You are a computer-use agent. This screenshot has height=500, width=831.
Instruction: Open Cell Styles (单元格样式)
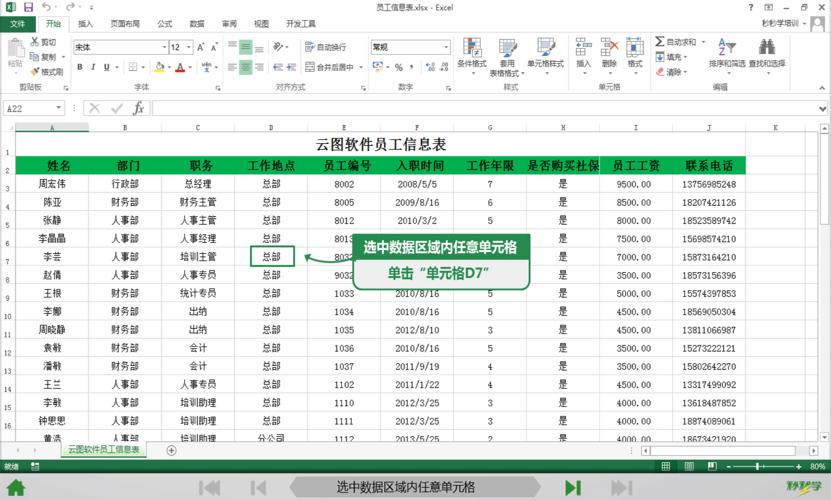click(x=545, y=56)
